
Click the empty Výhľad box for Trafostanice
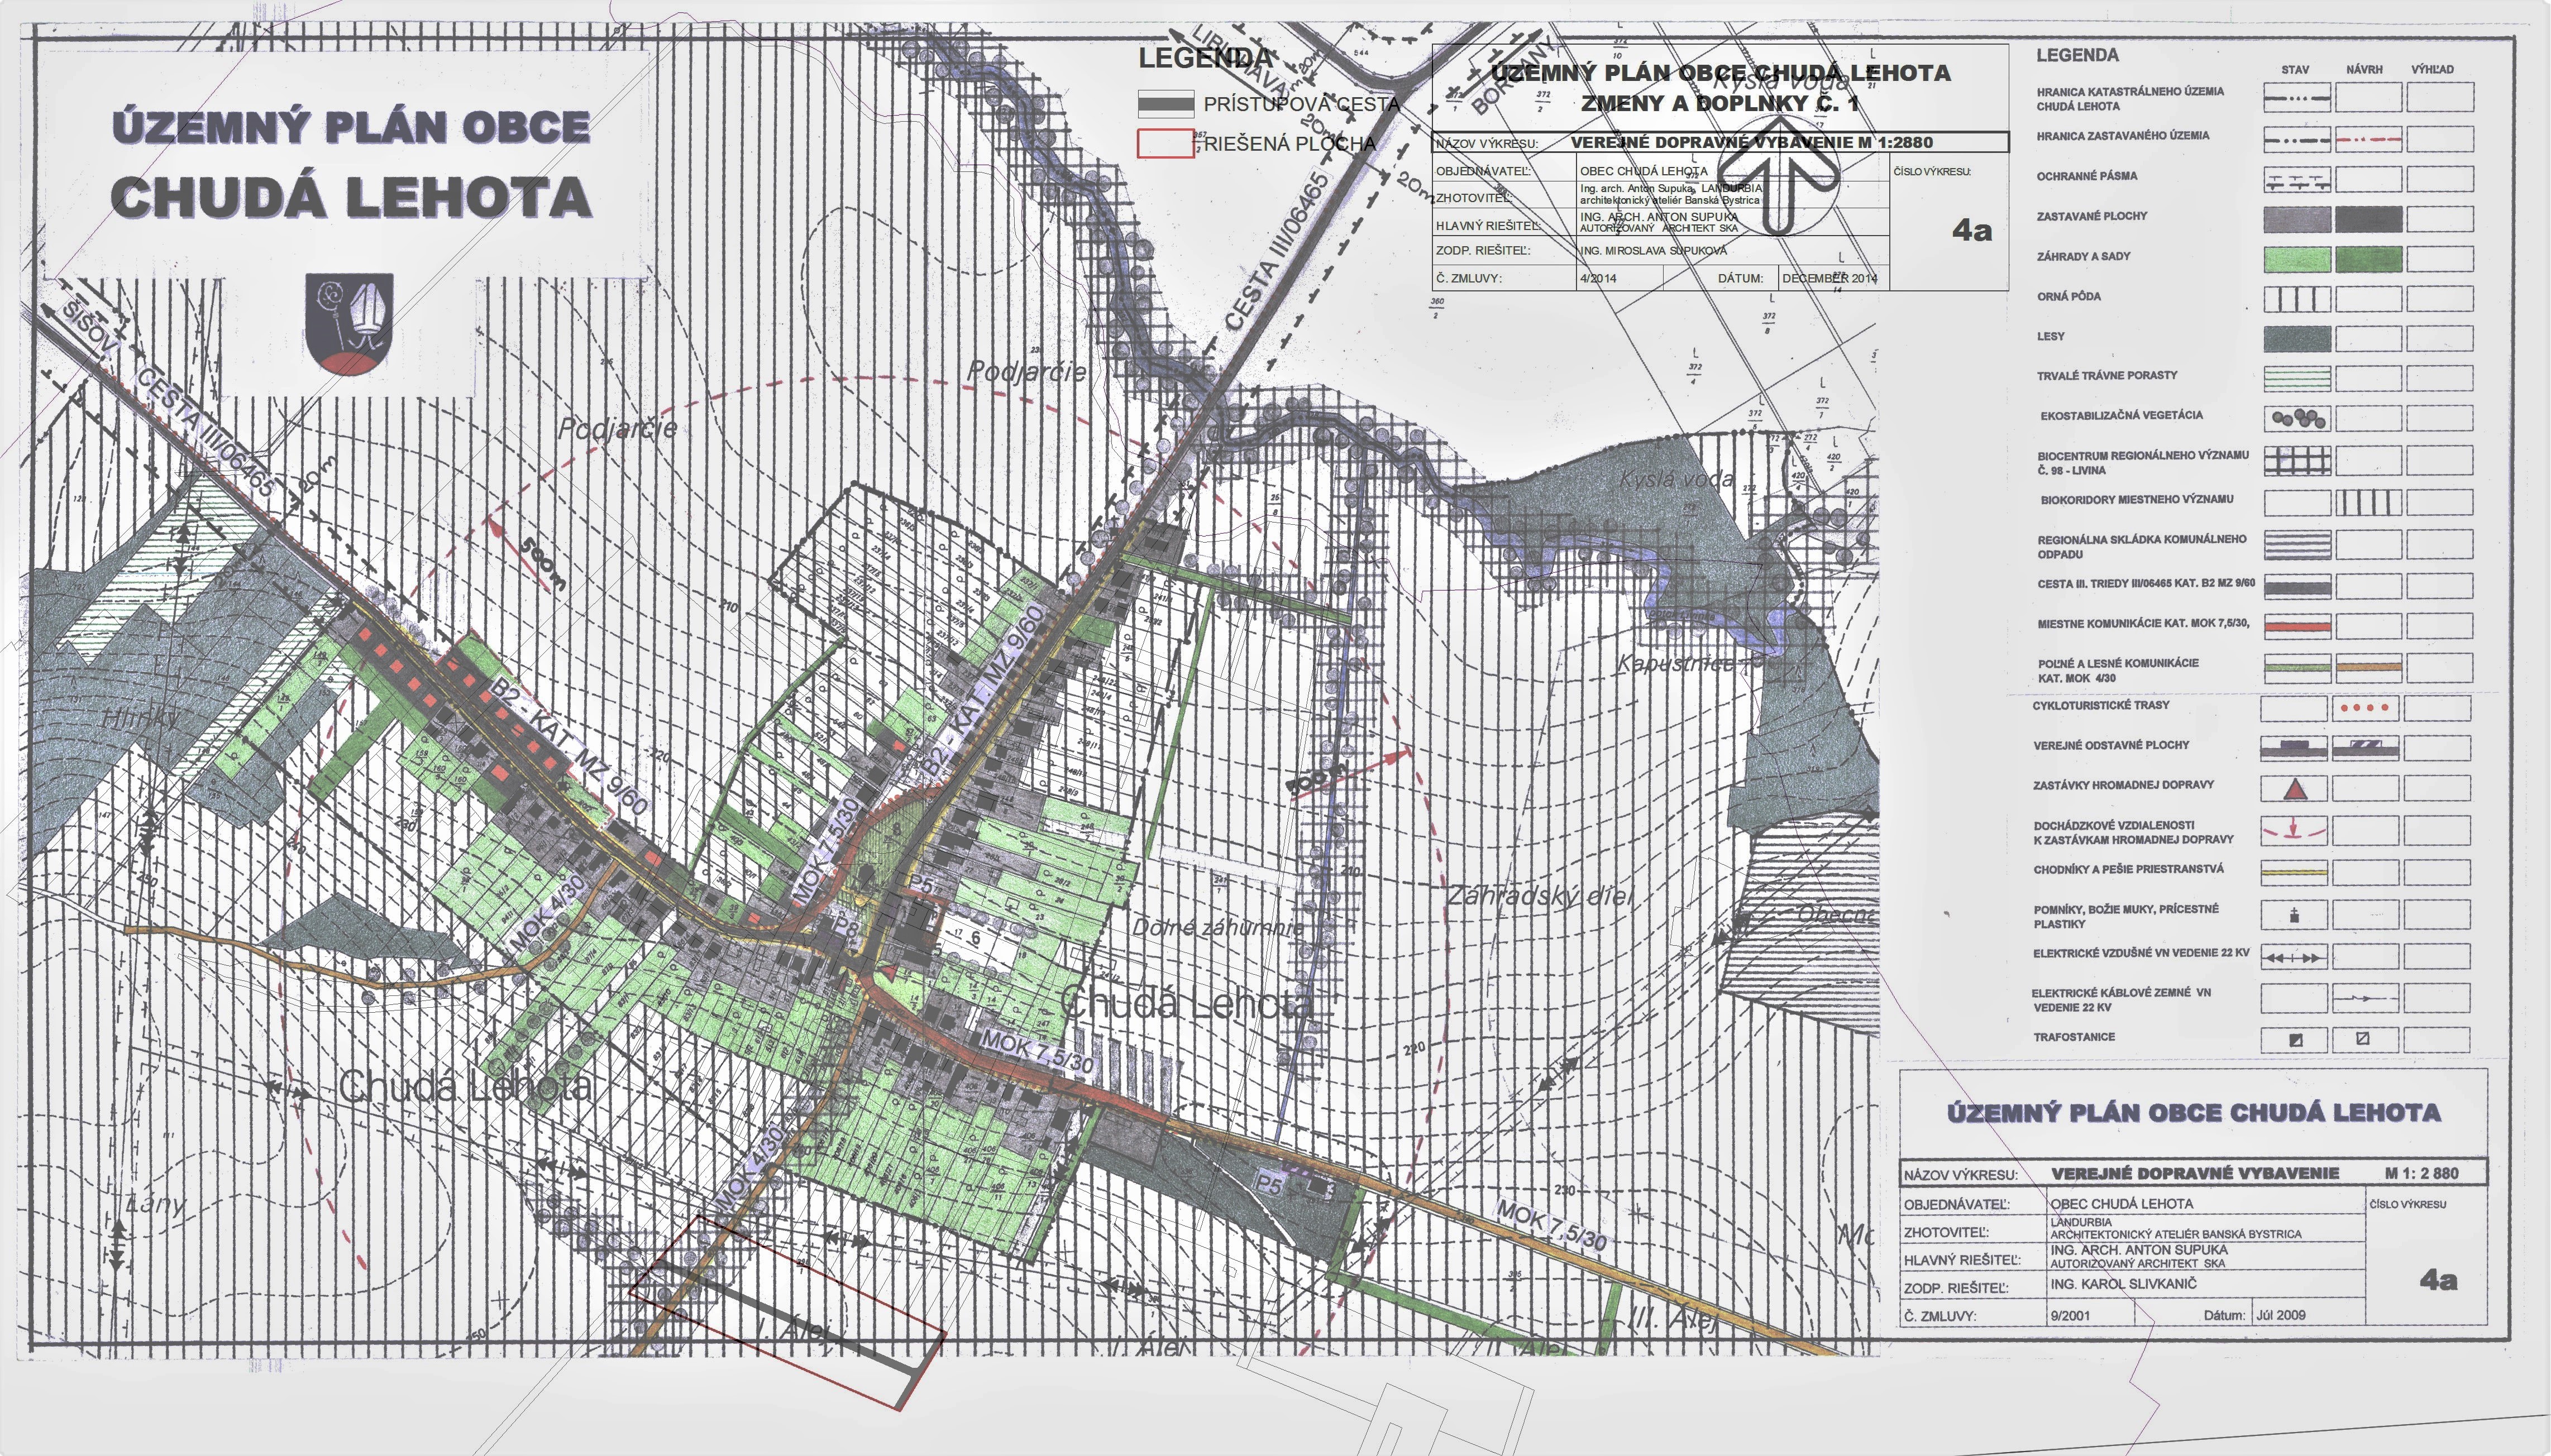pyautogui.click(x=2437, y=1040)
